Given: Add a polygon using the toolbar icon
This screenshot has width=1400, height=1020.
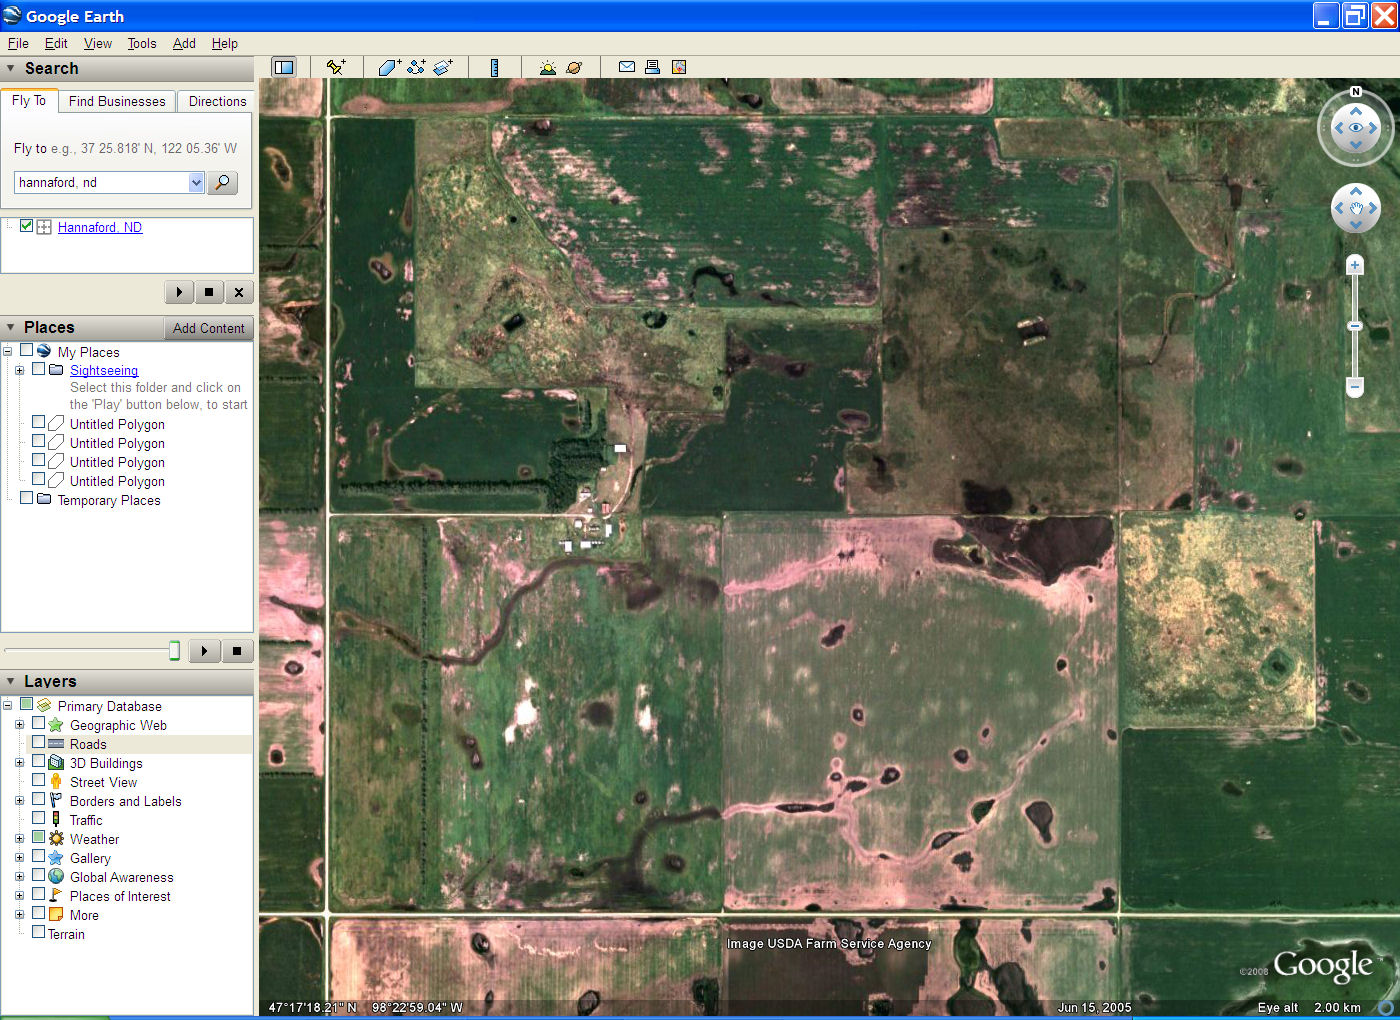Looking at the screenshot, I should [x=389, y=67].
